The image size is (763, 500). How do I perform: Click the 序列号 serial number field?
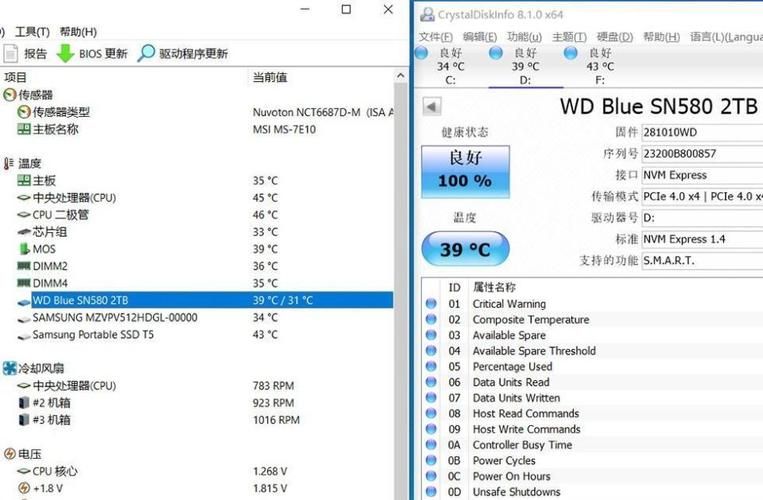pos(700,154)
